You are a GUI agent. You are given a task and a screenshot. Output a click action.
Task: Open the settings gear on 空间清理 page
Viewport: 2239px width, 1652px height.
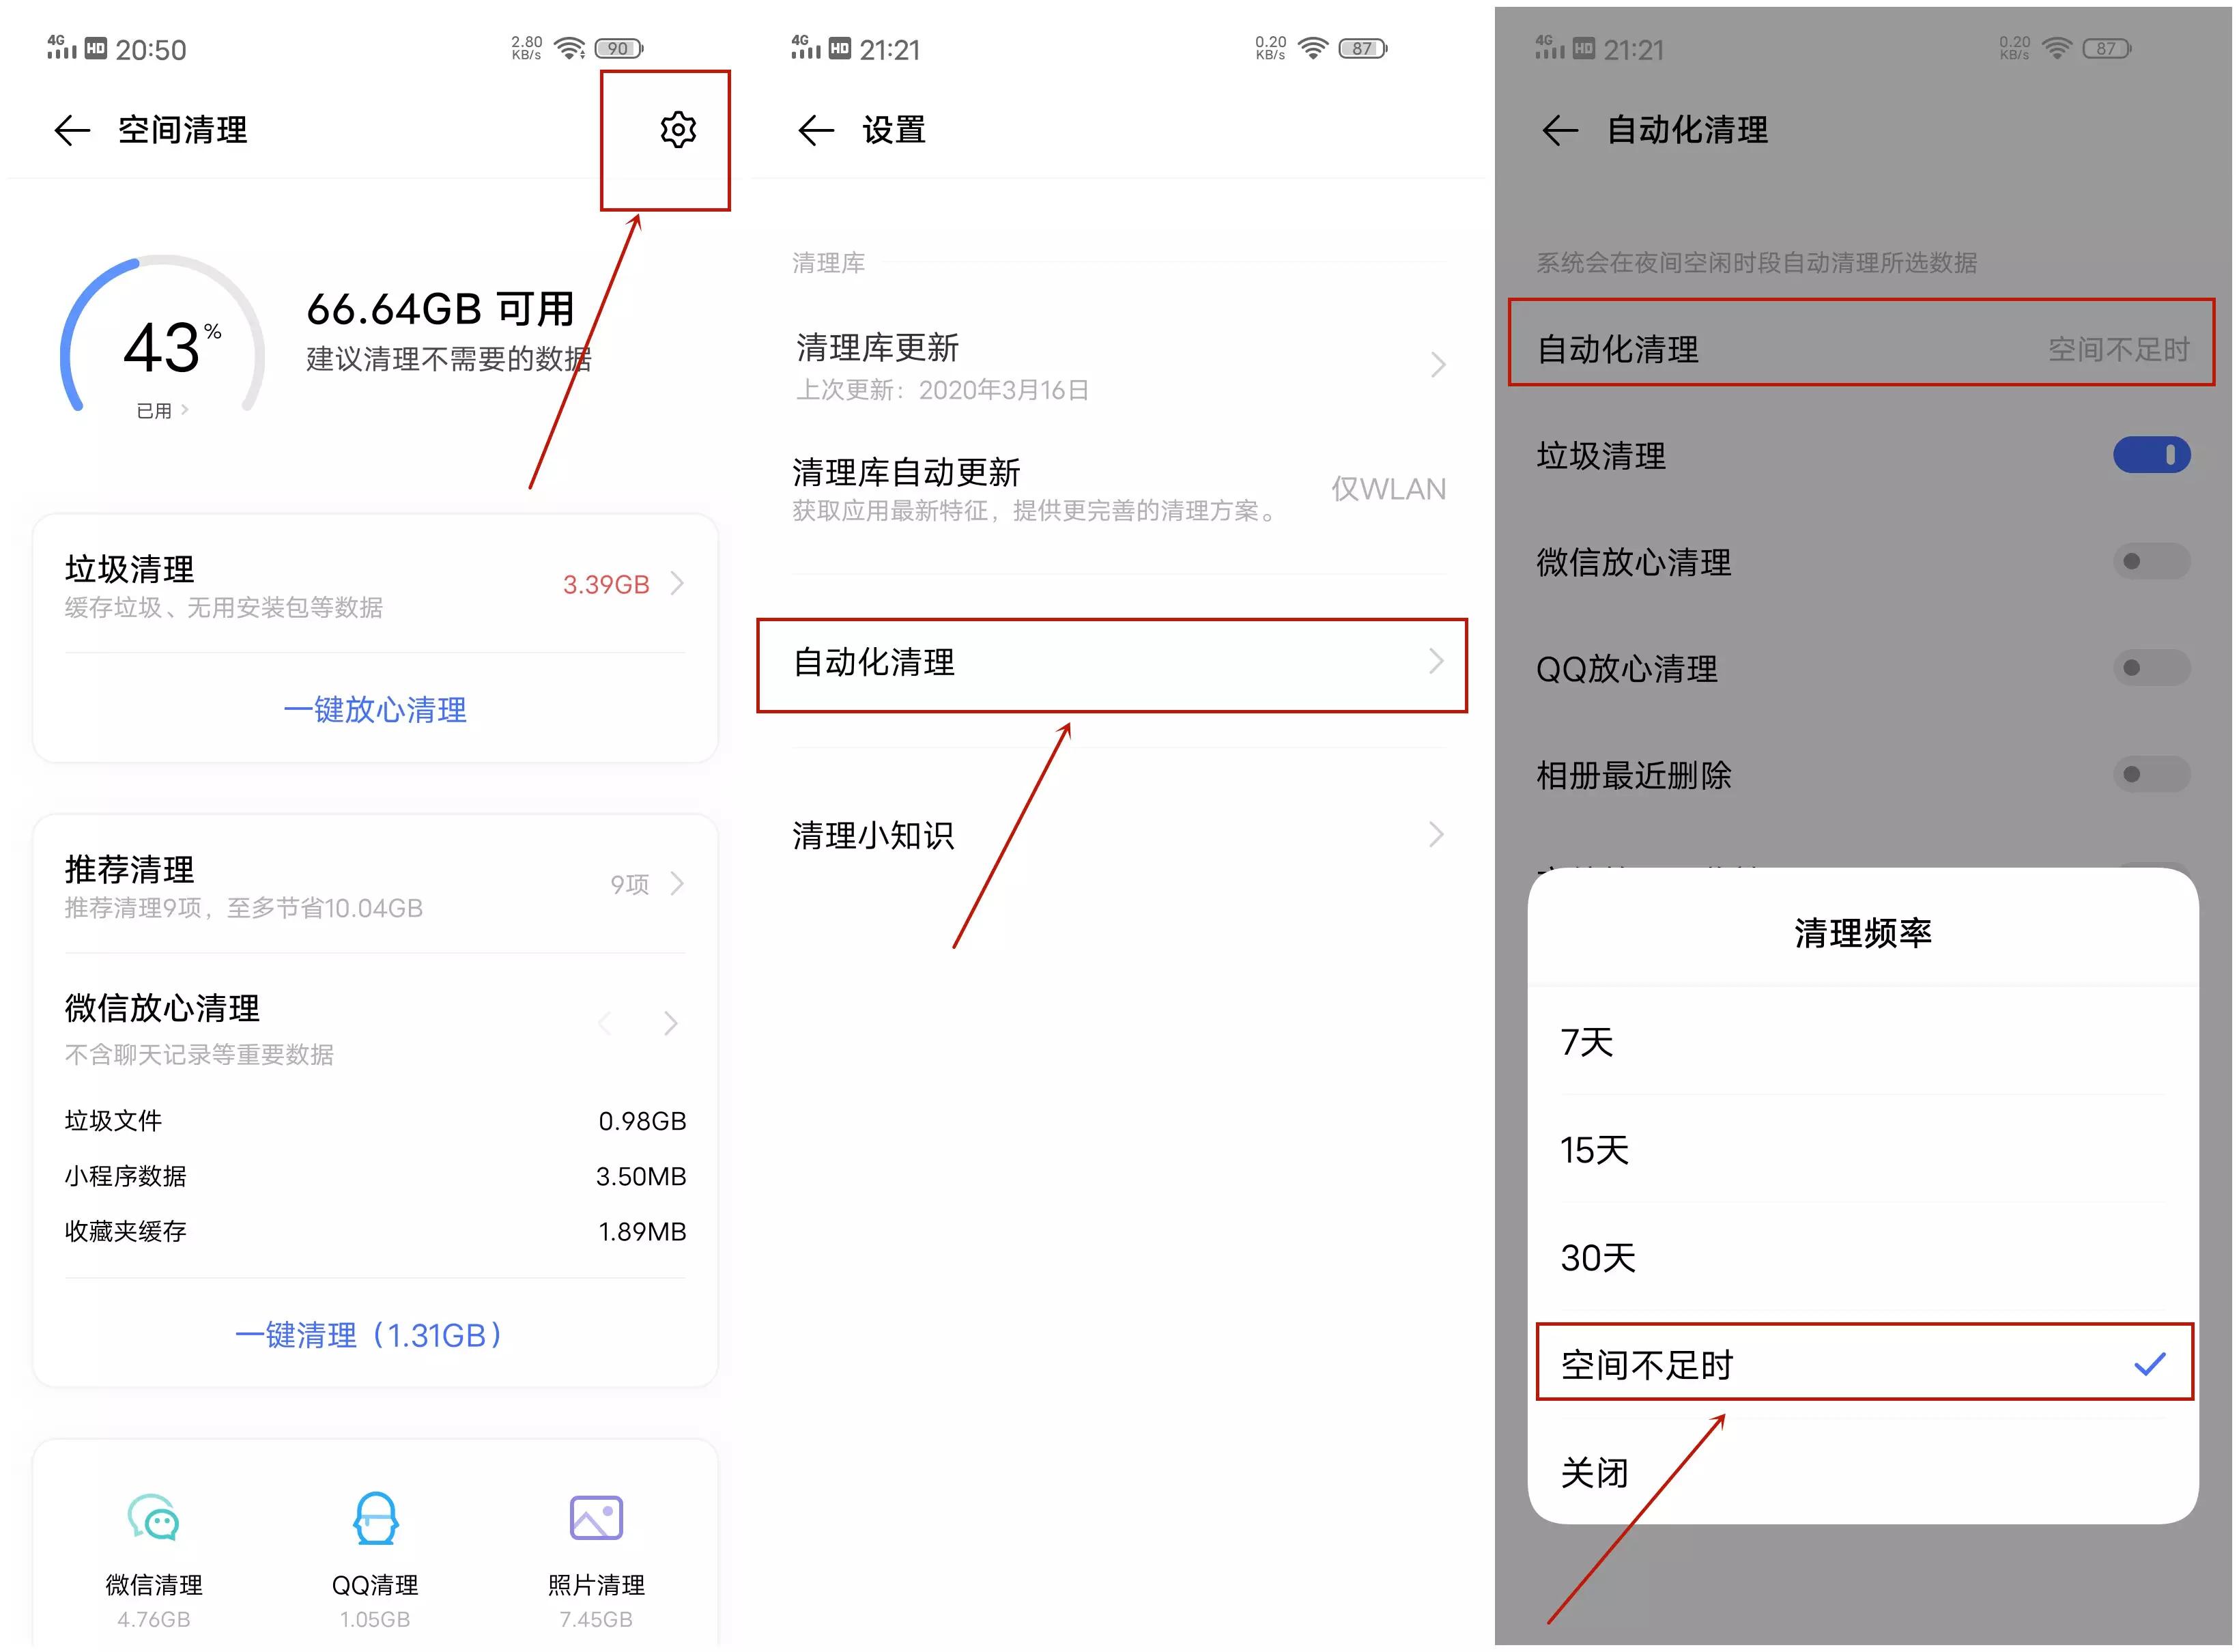679,130
